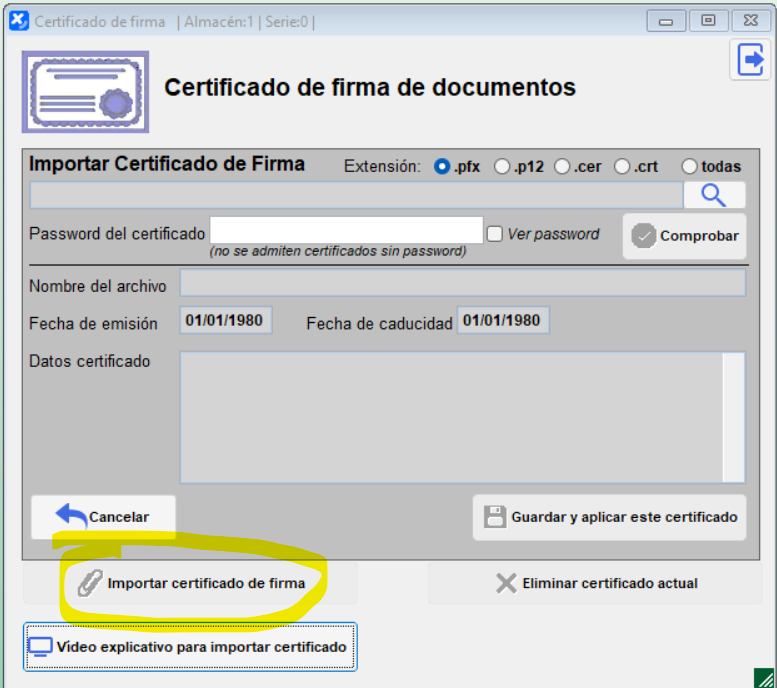
Task: Click the Fecha de emisión date field
Action: 225,320
